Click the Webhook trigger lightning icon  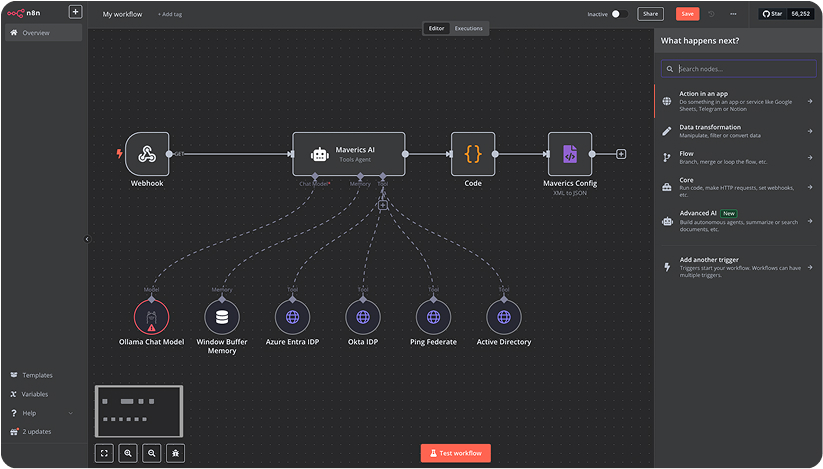tap(119, 154)
